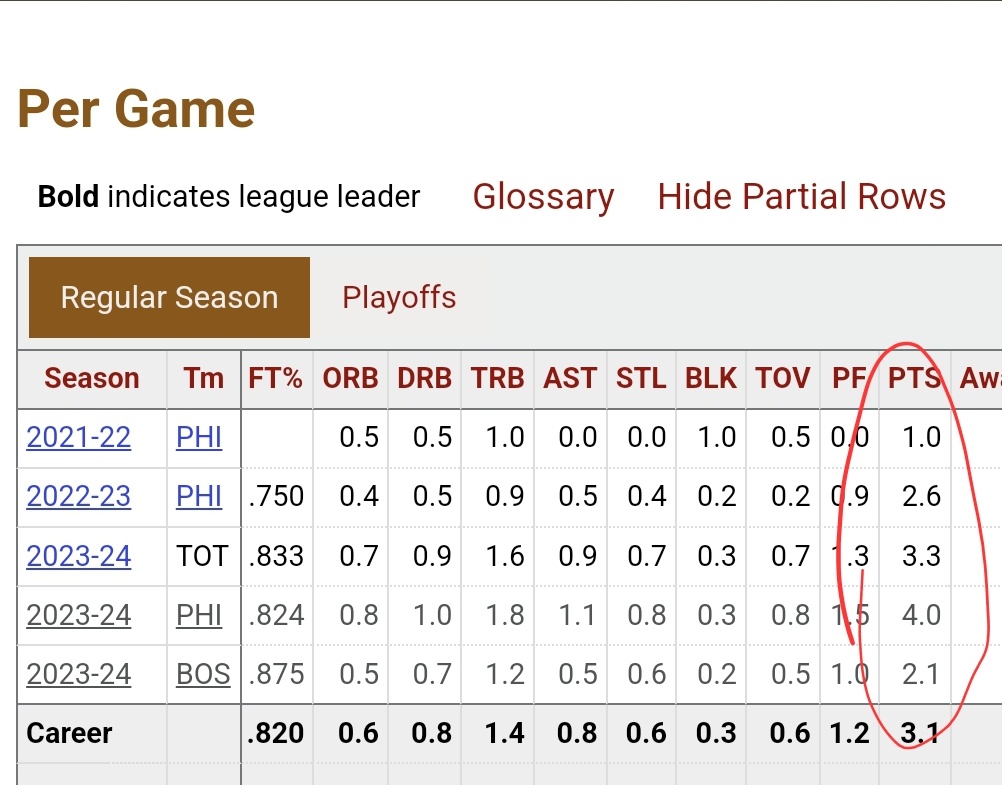Screen dimensions: 1002x785
Task: Sort by the ORB column header
Action: 350,379
